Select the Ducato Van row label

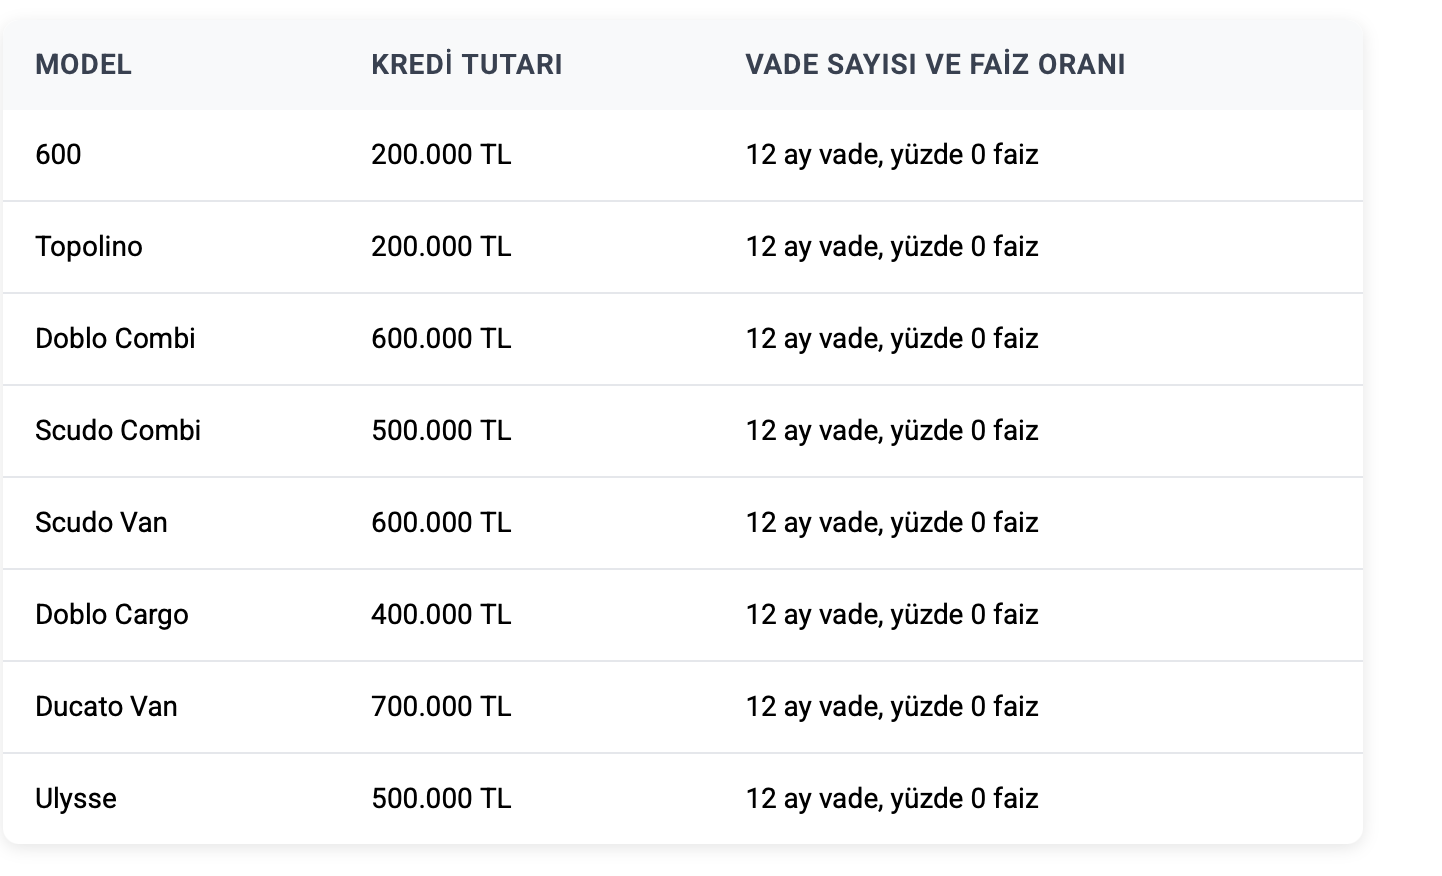click(x=106, y=707)
